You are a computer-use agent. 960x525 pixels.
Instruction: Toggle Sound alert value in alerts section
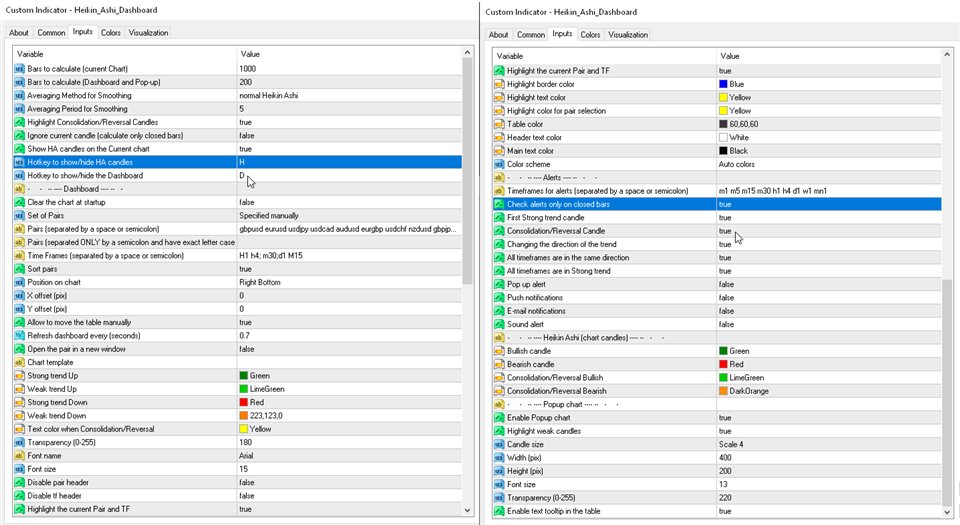click(725, 324)
